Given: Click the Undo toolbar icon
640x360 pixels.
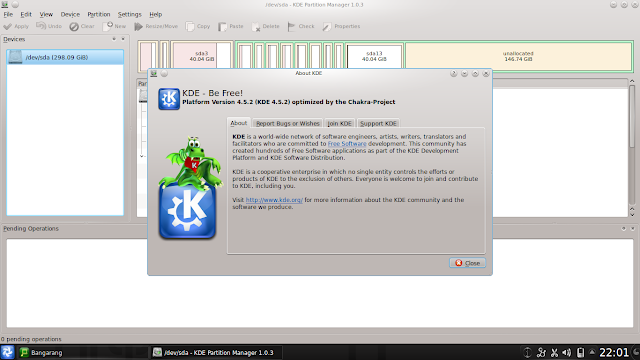Looking at the screenshot, I should pos(40,26).
